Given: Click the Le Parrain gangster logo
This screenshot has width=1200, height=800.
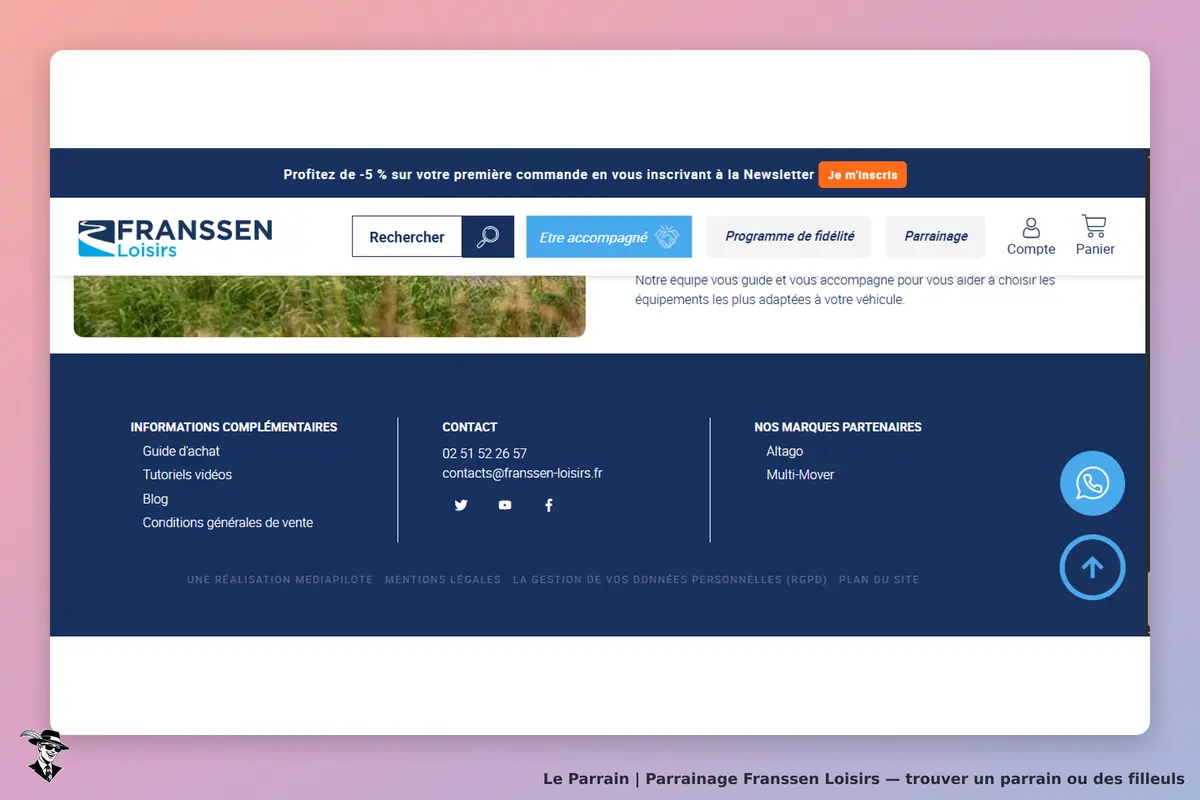Looking at the screenshot, I should point(44,755).
